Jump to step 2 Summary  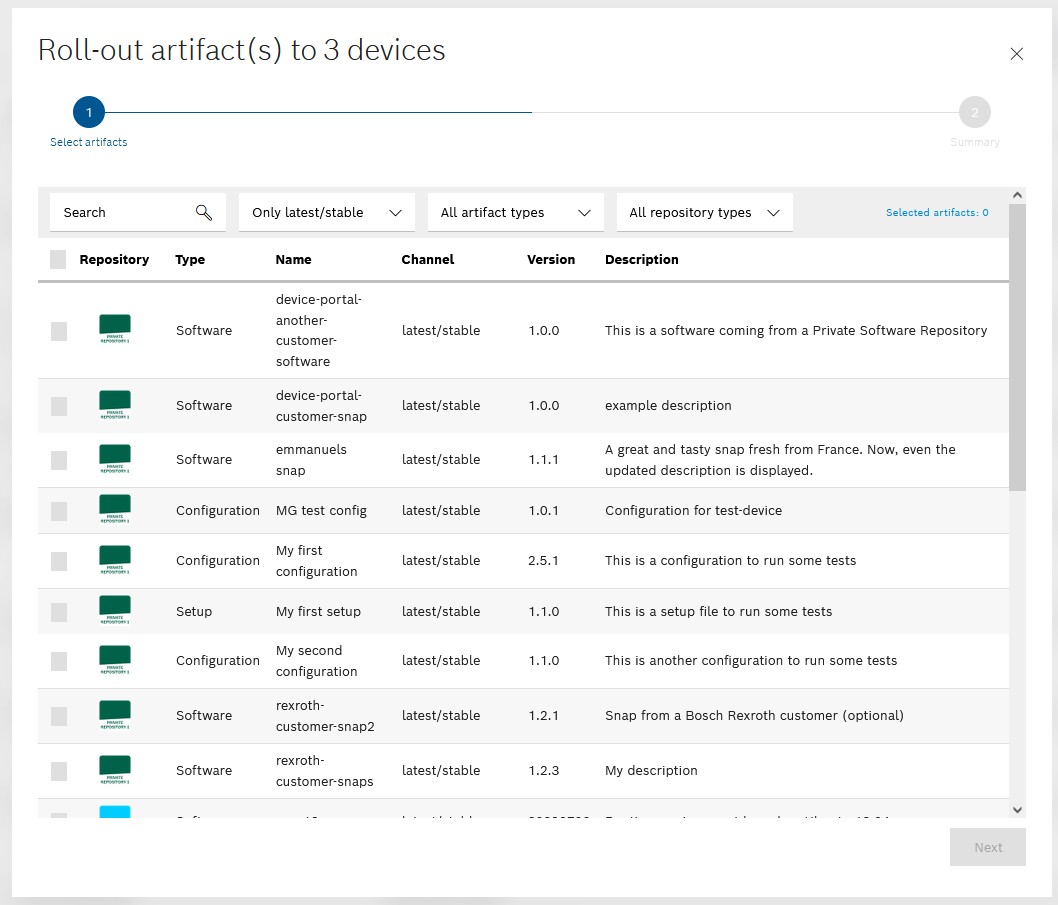point(974,113)
